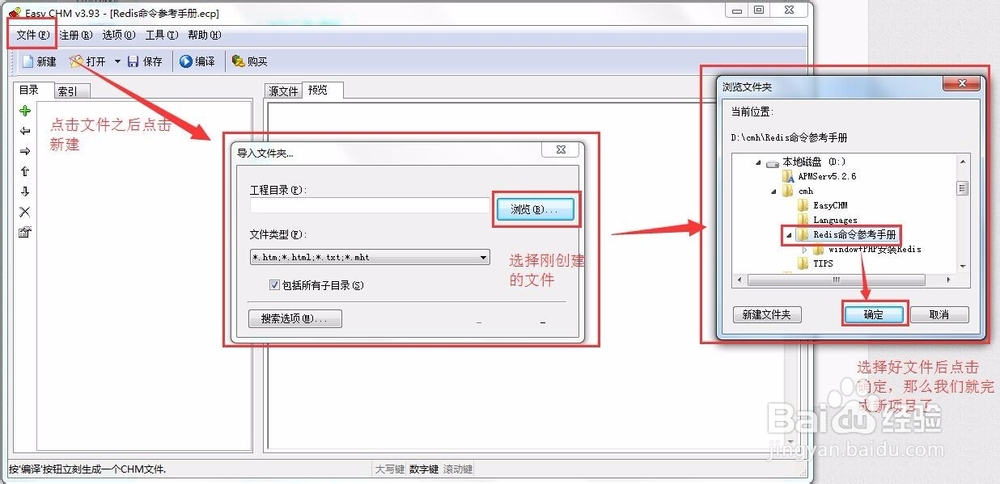The image size is (1000, 484).
Task: Expand the window+PHP安装Redis node
Action: (804, 249)
